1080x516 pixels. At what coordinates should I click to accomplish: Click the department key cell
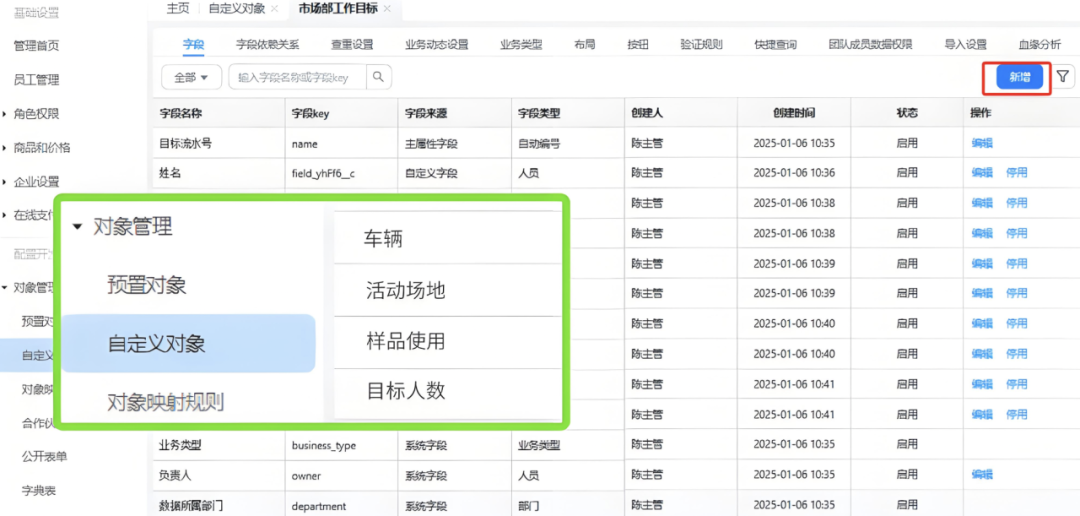point(318,506)
